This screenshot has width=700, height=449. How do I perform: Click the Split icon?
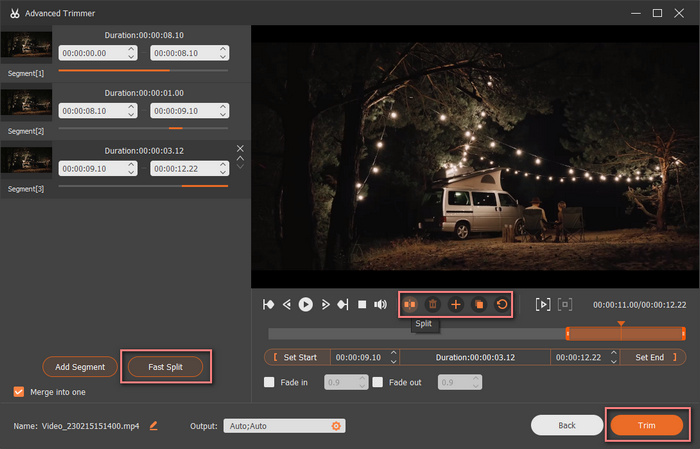click(410, 304)
